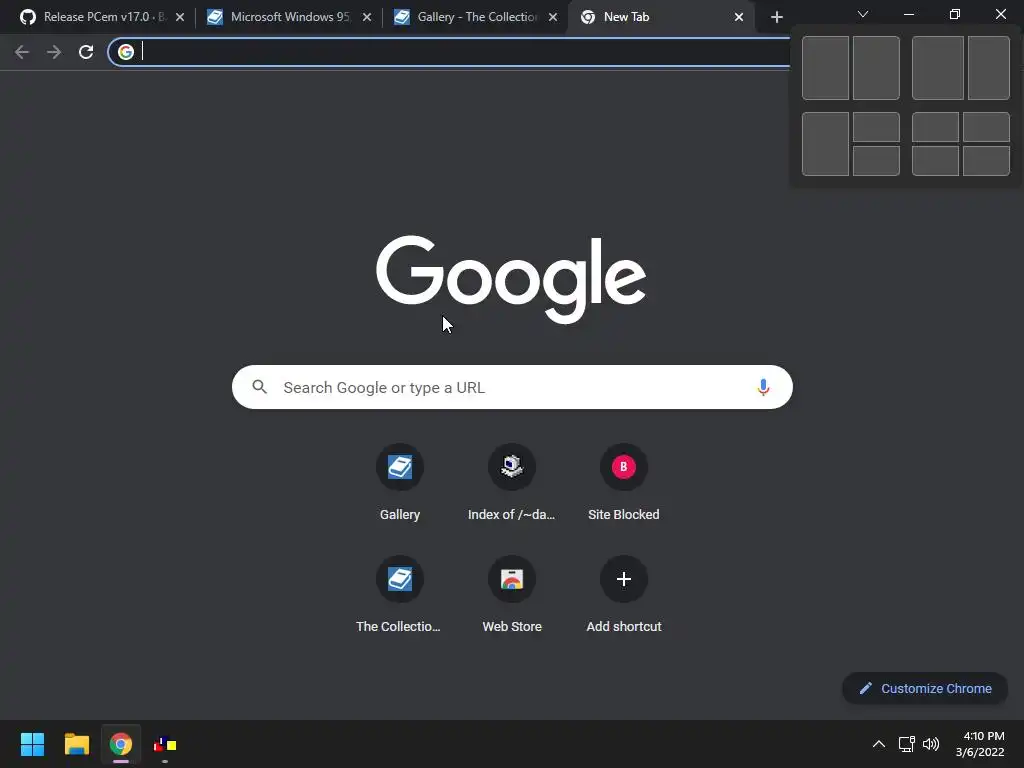Click Chrome icon in taskbar
The height and width of the screenshot is (768, 1024).
121,744
